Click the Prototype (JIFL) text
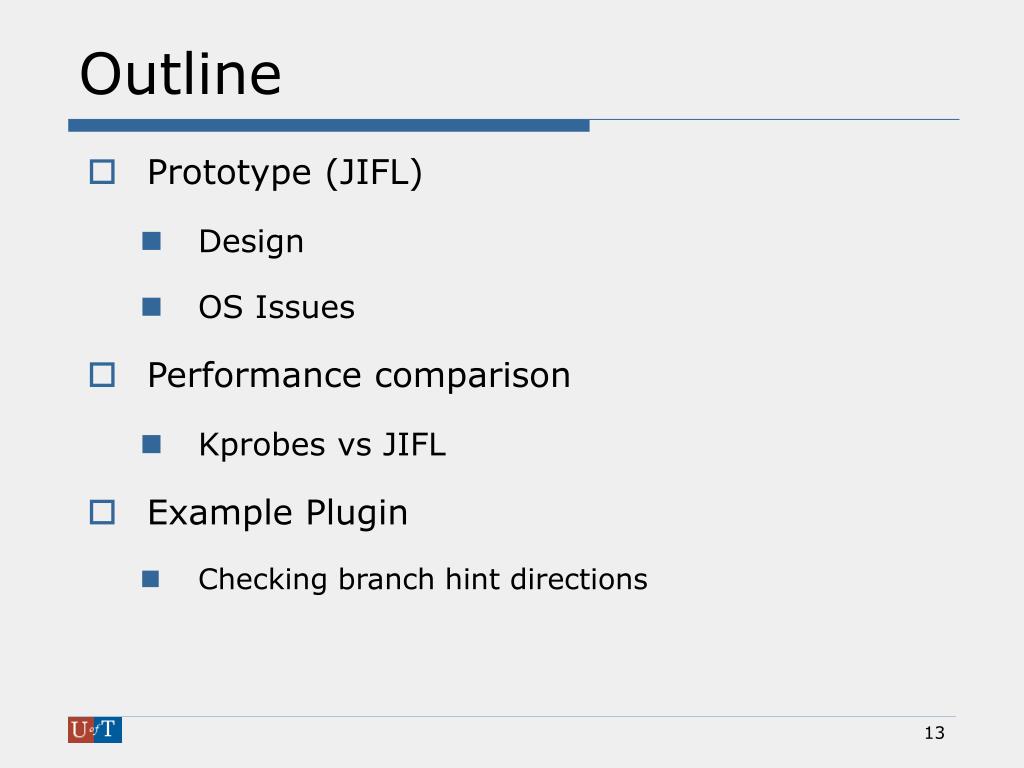The height and width of the screenshot is (768, 1024). 285,174
